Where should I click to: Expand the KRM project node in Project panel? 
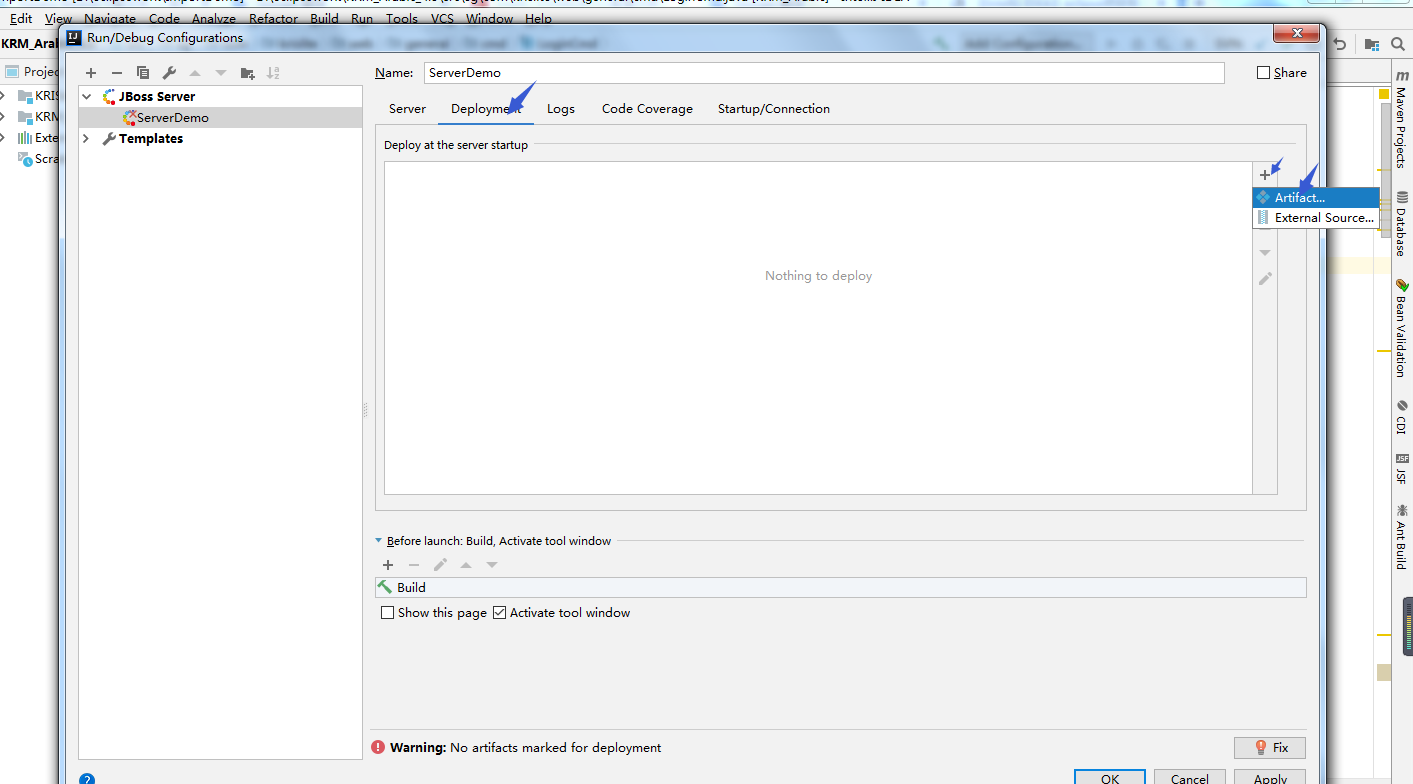click(3, 117)
